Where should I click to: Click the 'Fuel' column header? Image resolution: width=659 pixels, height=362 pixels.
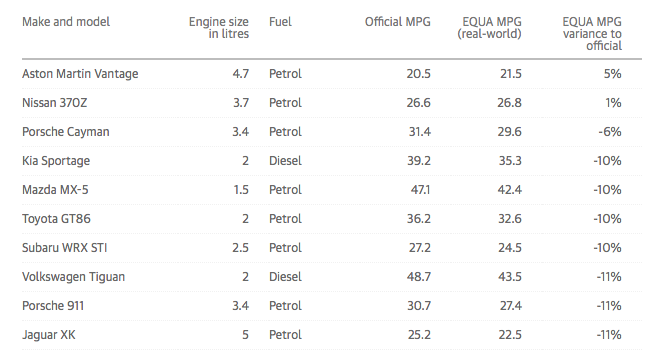(280, 22)
